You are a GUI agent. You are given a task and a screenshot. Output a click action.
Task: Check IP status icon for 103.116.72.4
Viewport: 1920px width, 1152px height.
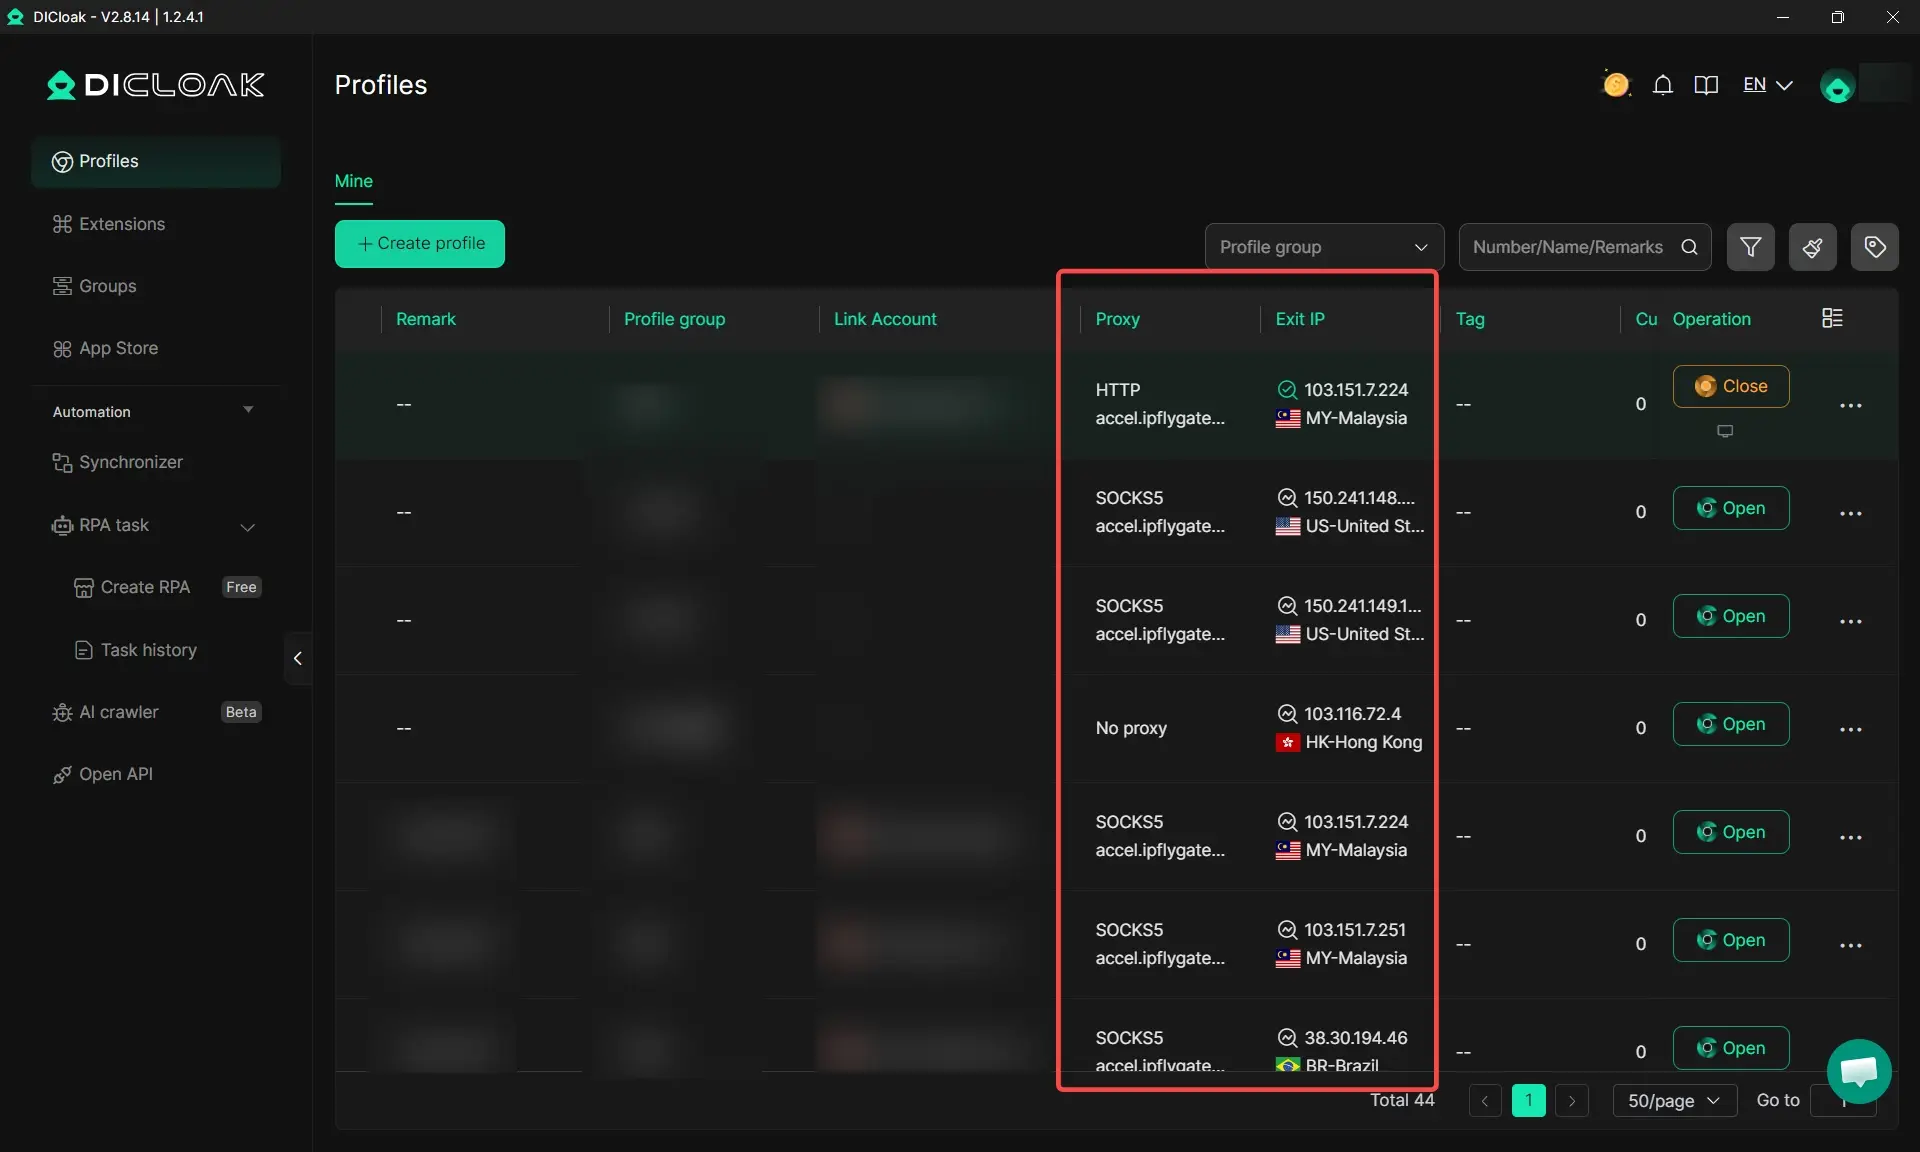[x=1287, y=714]
